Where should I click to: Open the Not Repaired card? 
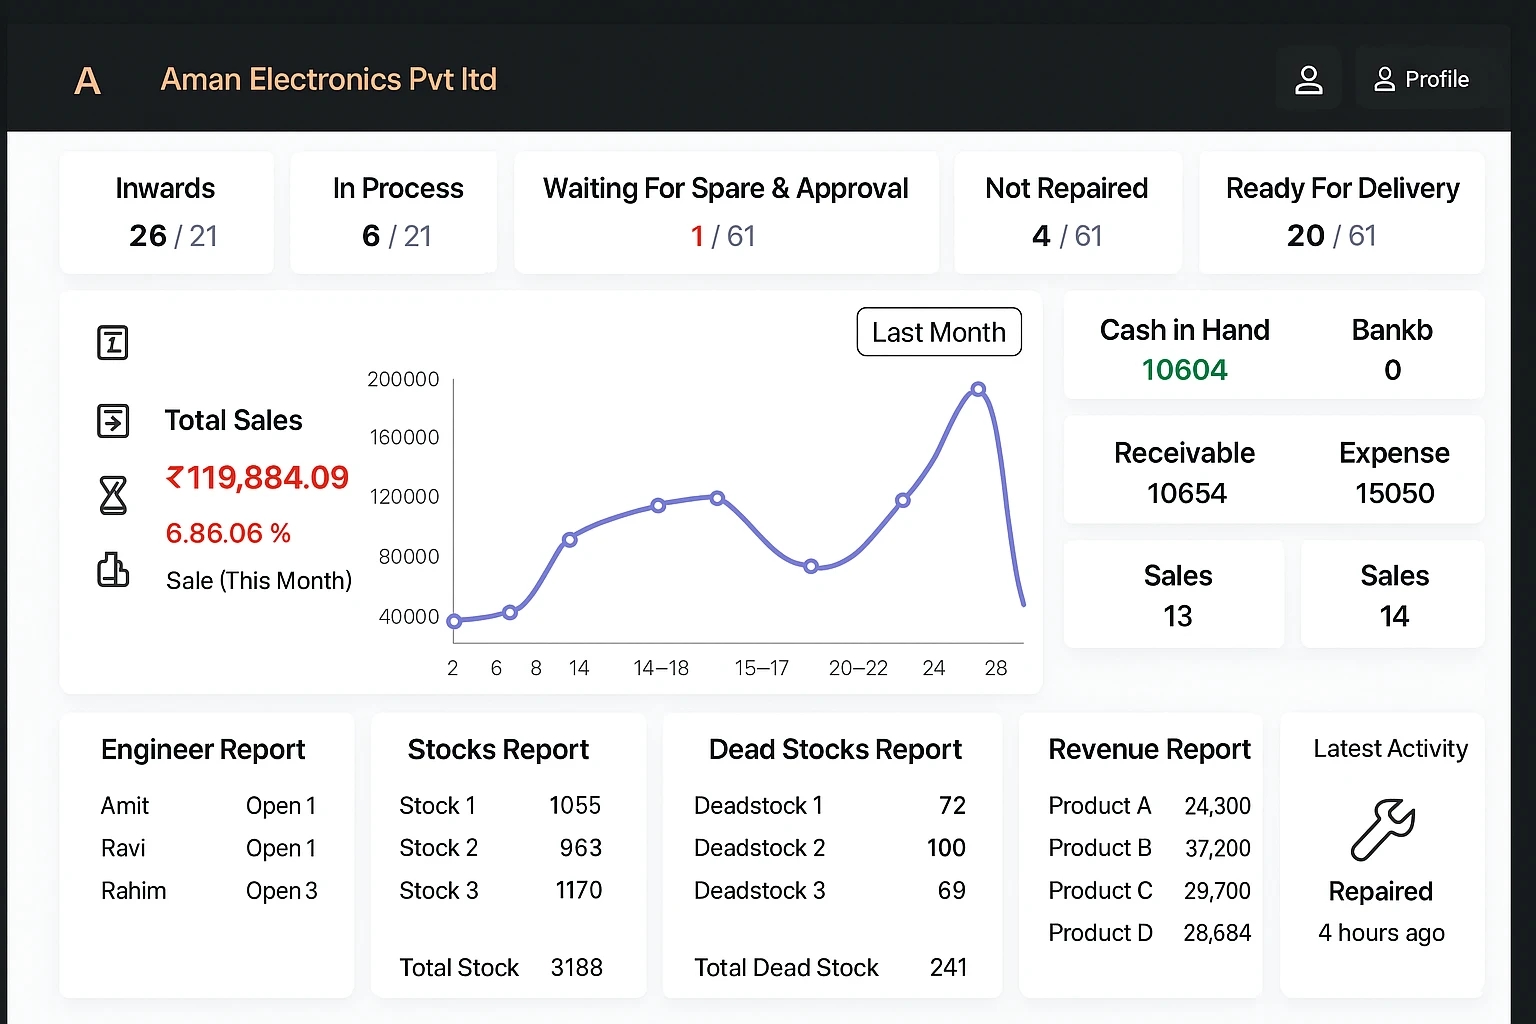coord(1068,212)
